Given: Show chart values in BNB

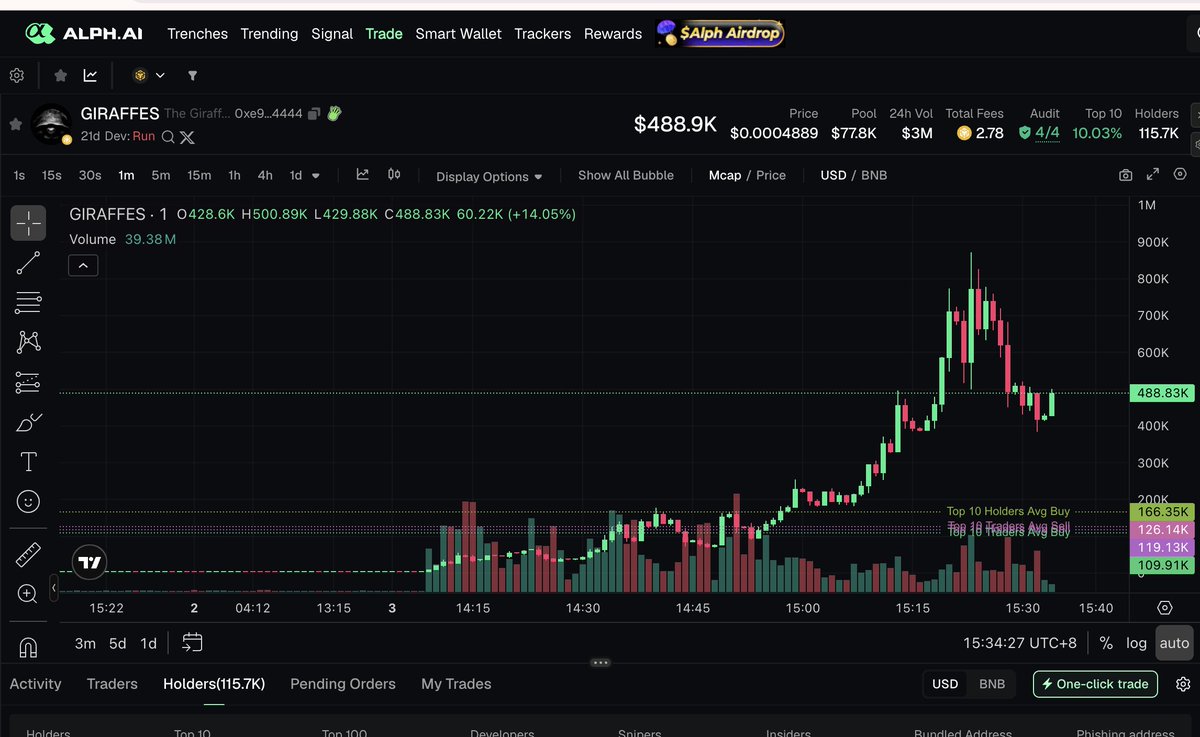Looking at the screenshot, I should pos(874,175).
